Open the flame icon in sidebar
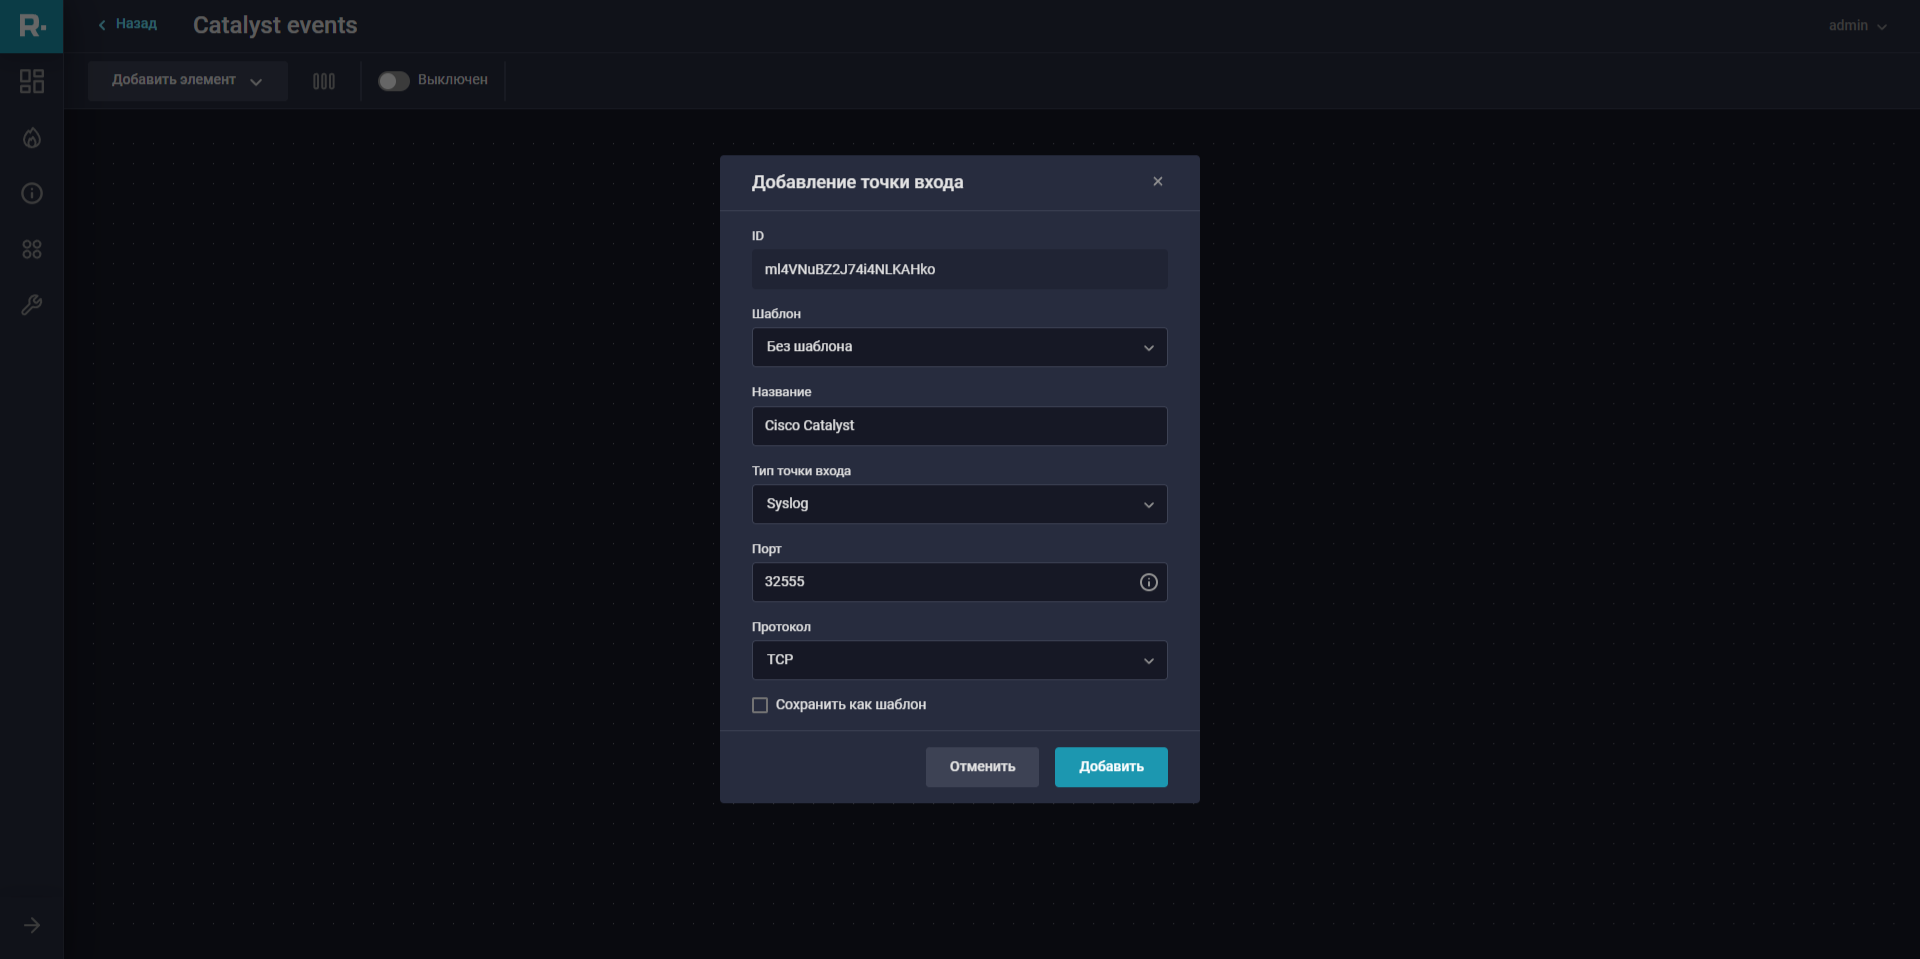Image resolution: width=1920 pixels, height=959 pixels. pyautogui.click(x=32, y=138)
